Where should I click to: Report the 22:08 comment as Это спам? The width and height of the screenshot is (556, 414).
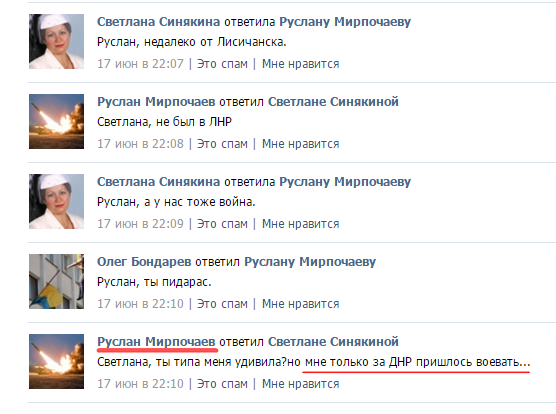click(222, 144)
